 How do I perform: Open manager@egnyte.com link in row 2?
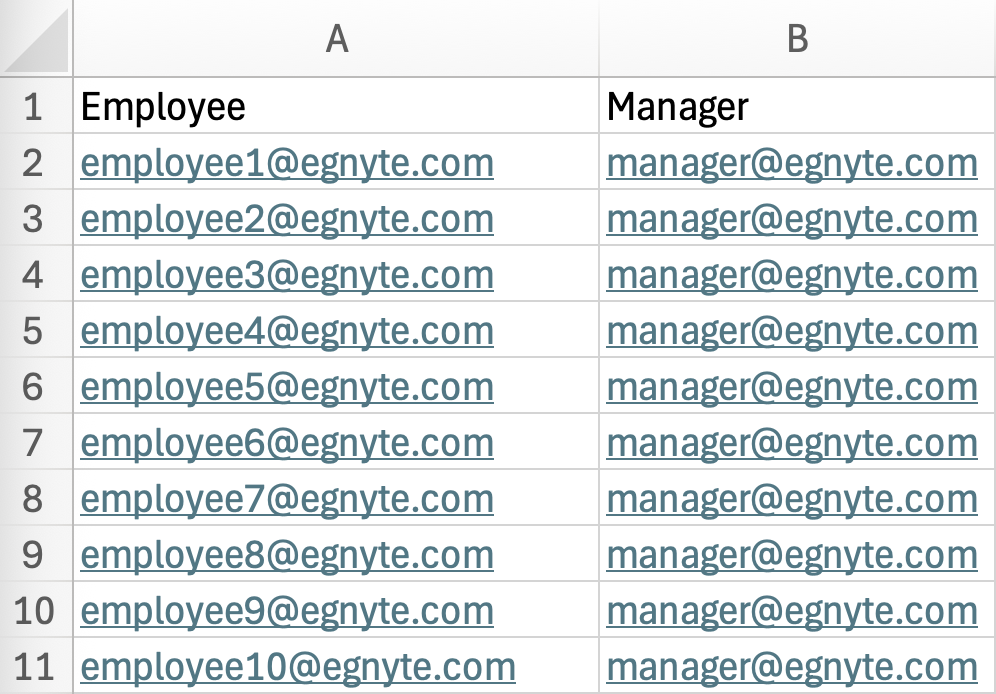coord(791,163)
